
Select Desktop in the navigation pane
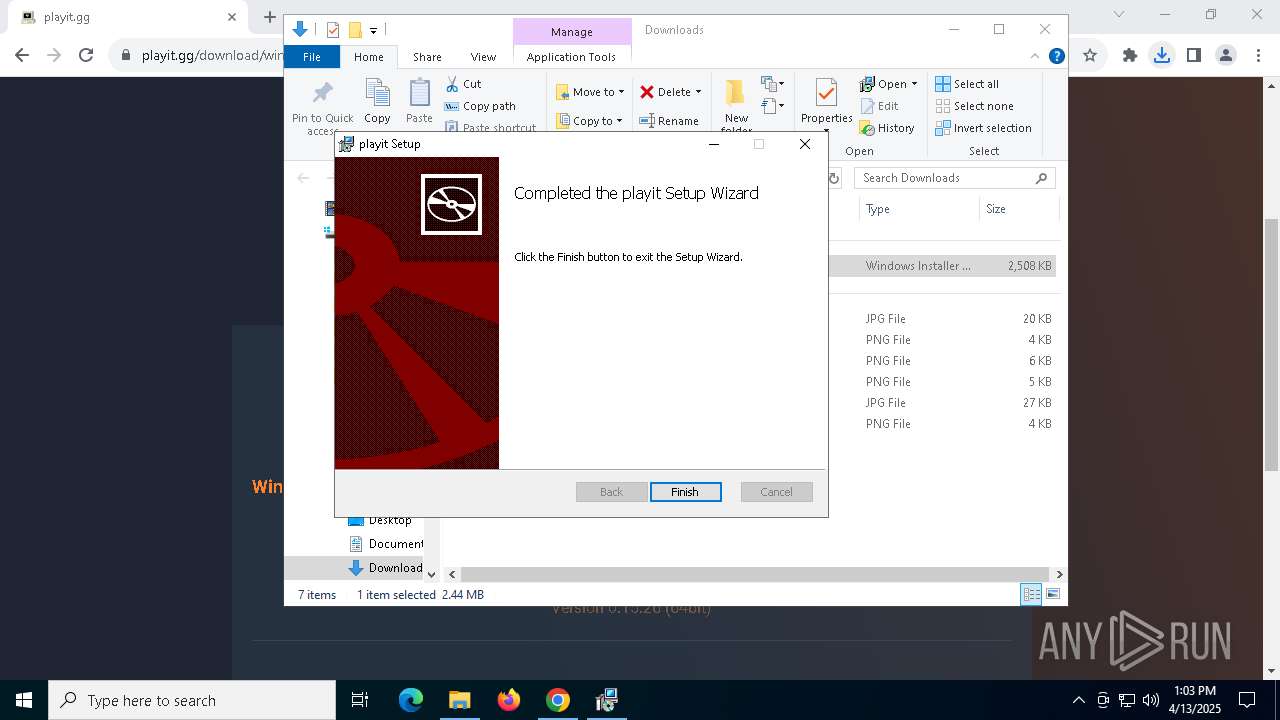point(380,520)
